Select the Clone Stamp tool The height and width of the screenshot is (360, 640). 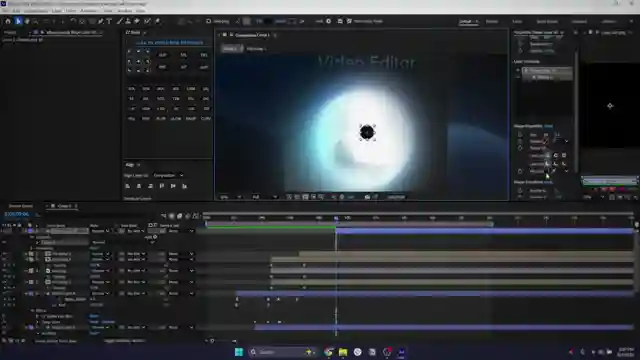[x=128, y=21]
